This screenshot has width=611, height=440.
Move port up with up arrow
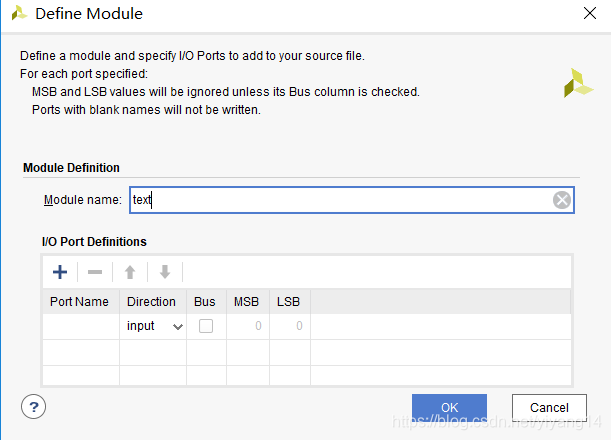(x=130, y=272)
